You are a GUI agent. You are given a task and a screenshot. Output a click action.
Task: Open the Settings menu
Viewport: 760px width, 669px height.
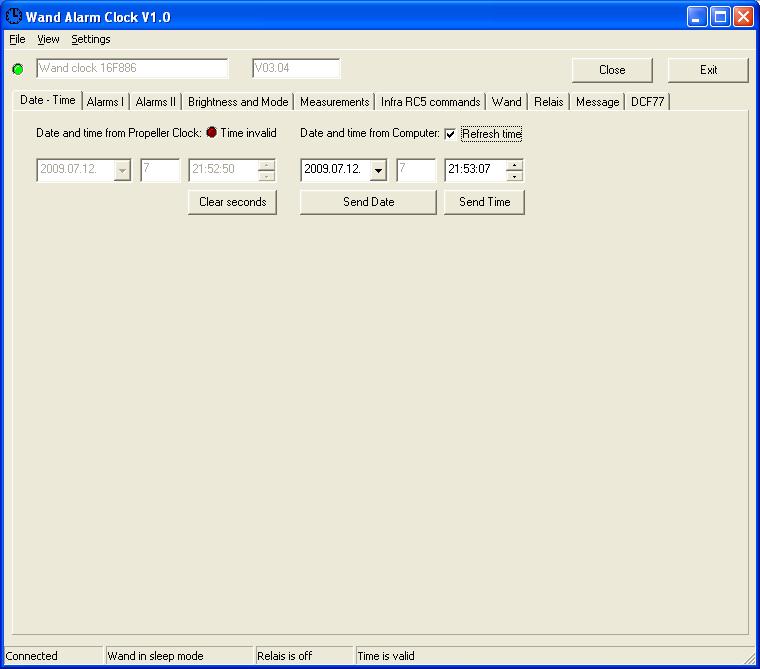click(x=91, y=39)
